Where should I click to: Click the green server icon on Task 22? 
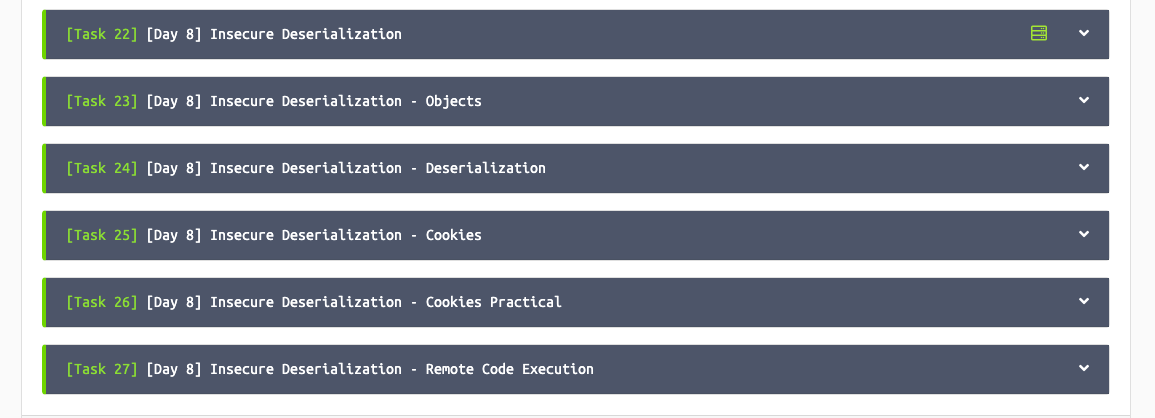(x=1039, y=33)
